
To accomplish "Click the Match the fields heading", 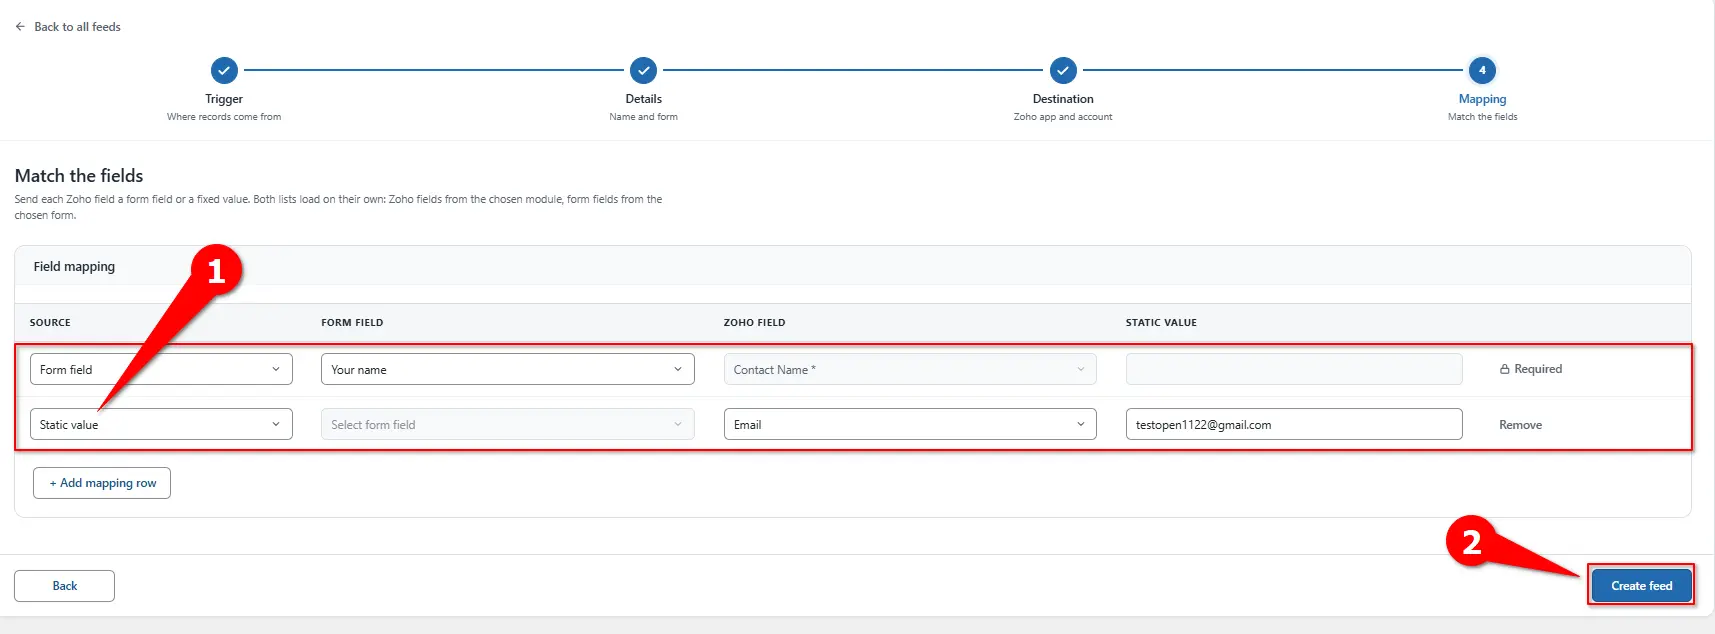I will click(x=79, y=176).
